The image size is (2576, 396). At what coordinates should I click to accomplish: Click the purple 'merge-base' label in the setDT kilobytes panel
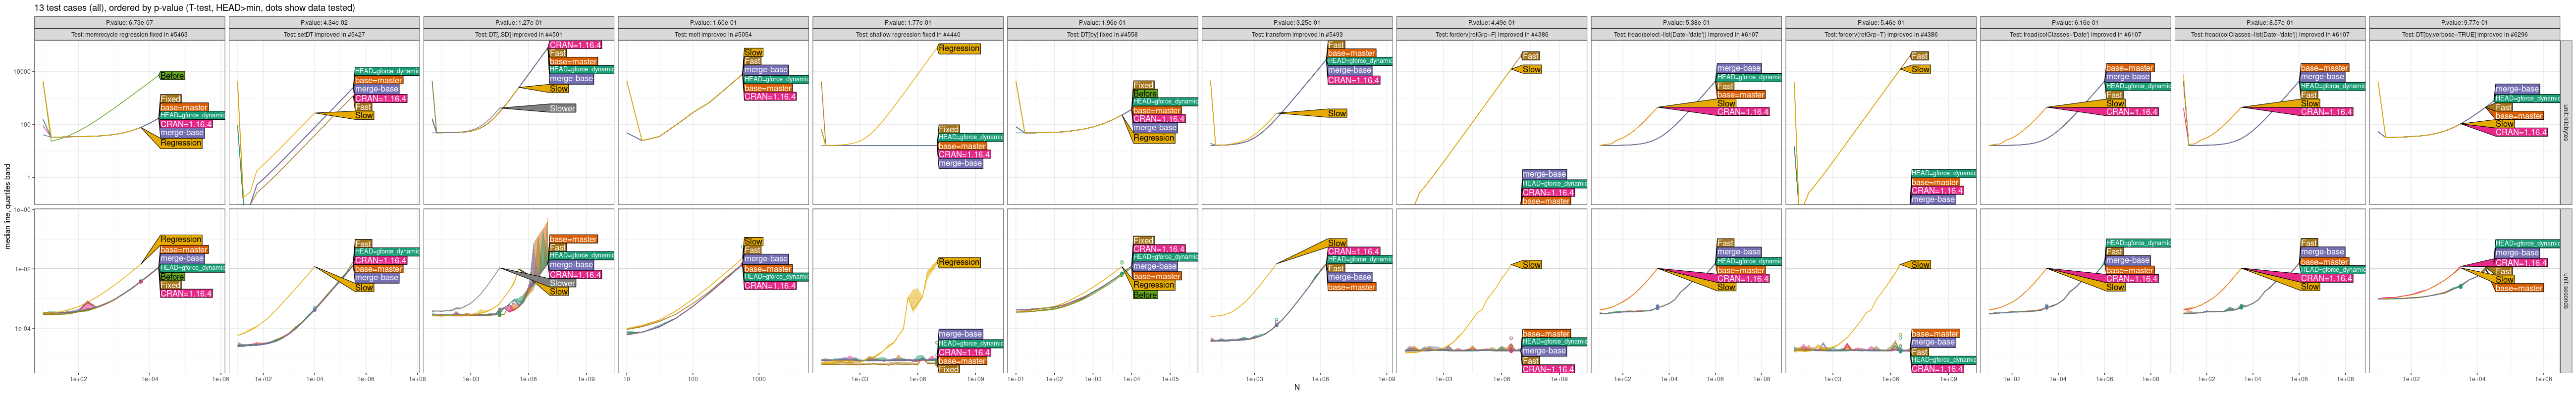click(376, 89)
